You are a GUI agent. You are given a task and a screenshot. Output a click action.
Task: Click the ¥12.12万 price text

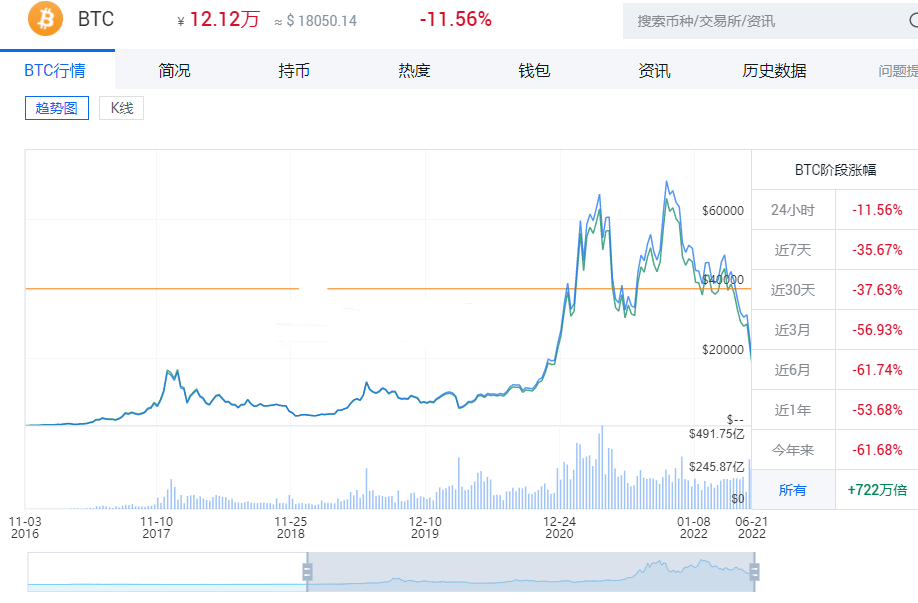pos(218,19)
